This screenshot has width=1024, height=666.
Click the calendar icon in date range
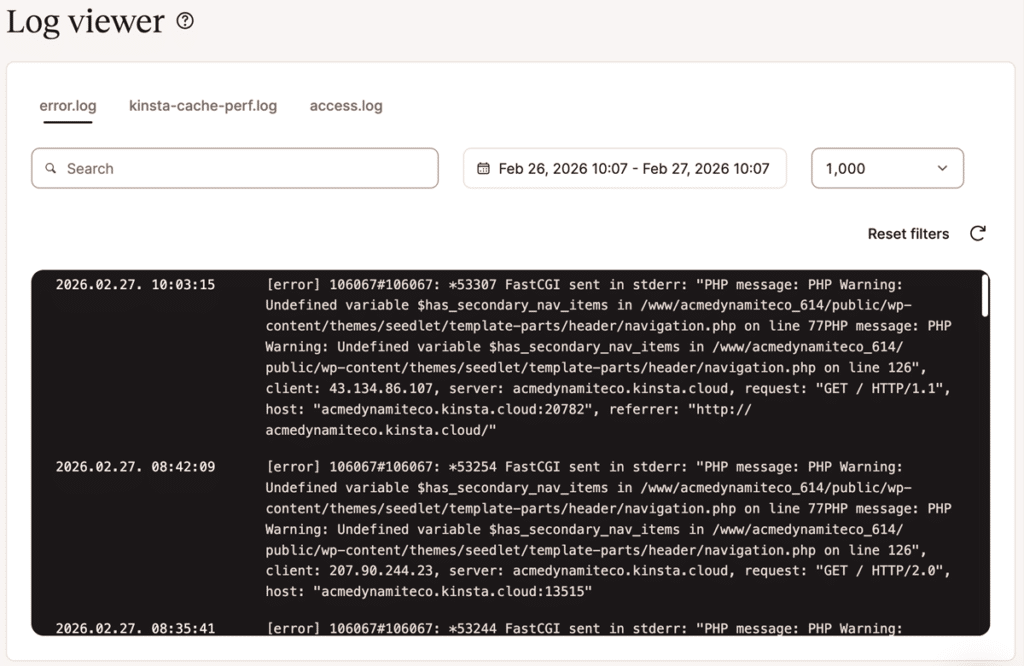coord(483,168)
